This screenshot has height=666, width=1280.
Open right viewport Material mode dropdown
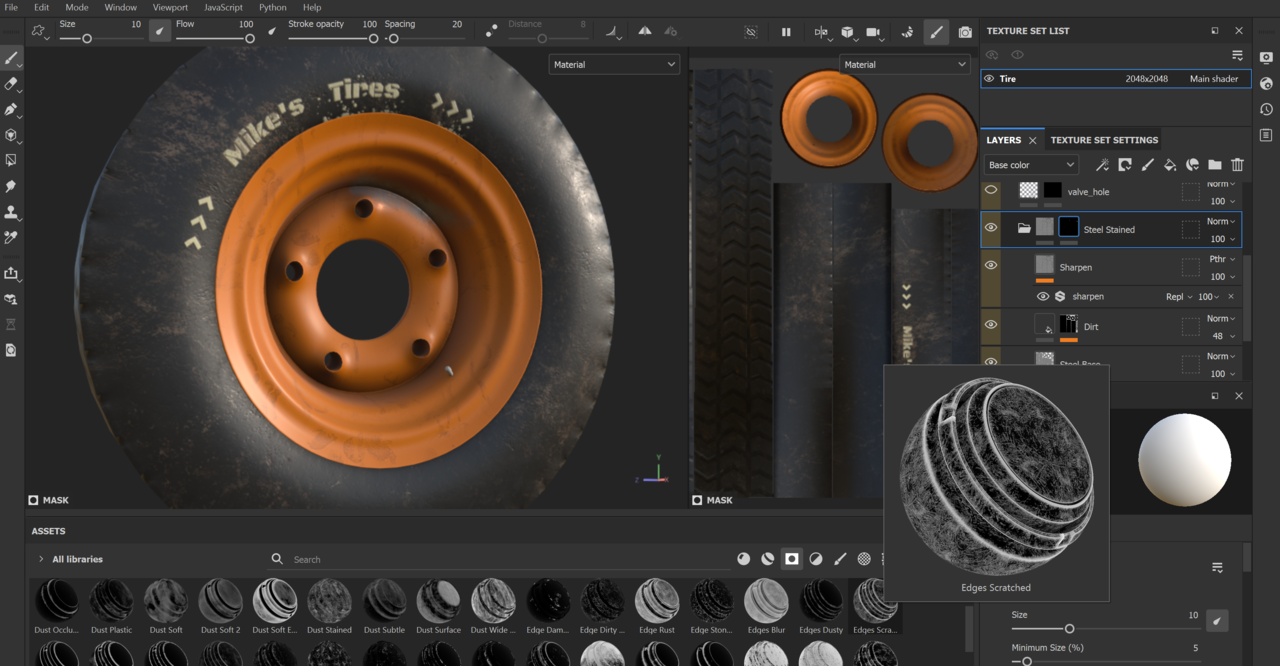(x=904, y=64)
